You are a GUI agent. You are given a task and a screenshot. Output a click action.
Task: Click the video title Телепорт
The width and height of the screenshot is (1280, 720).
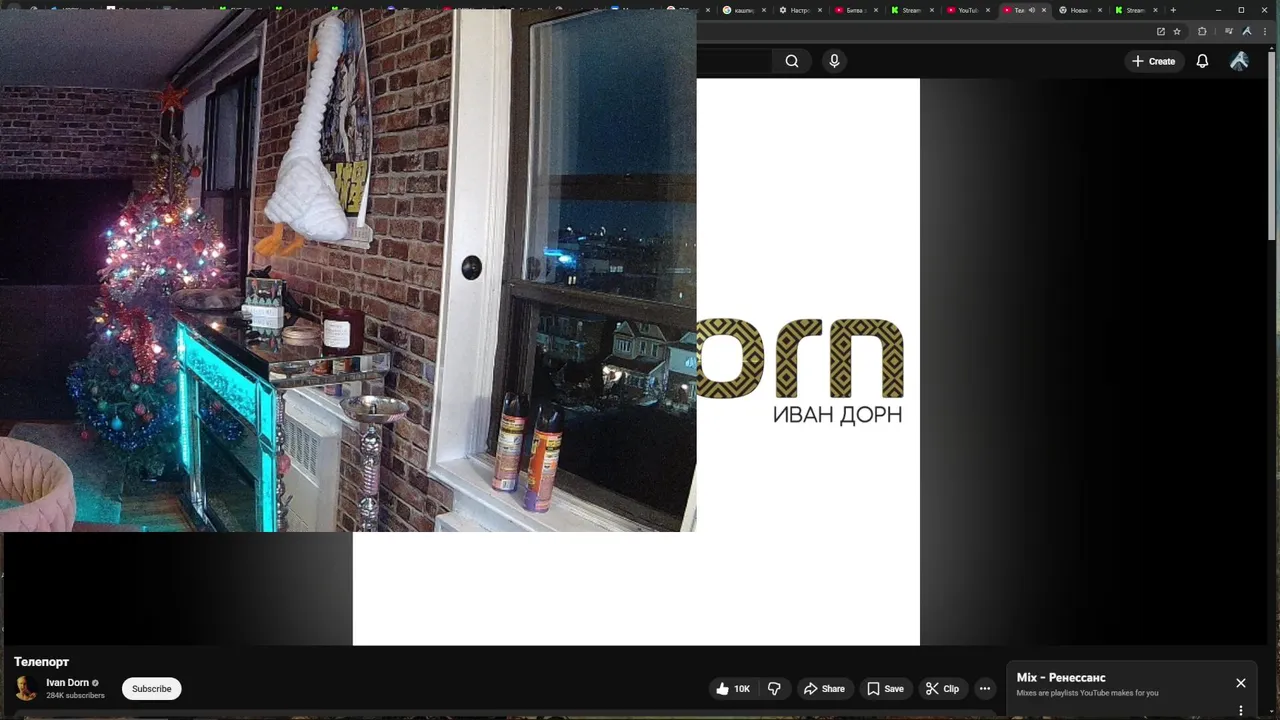[41, 662]
